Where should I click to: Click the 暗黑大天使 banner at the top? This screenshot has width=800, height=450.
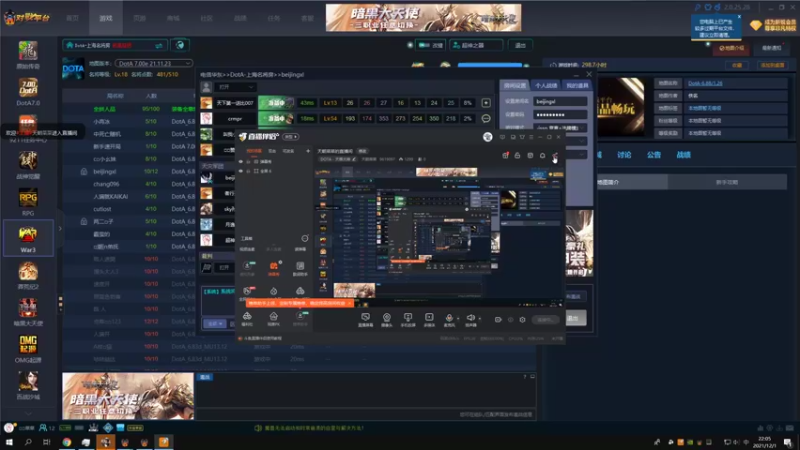point(423,18)
